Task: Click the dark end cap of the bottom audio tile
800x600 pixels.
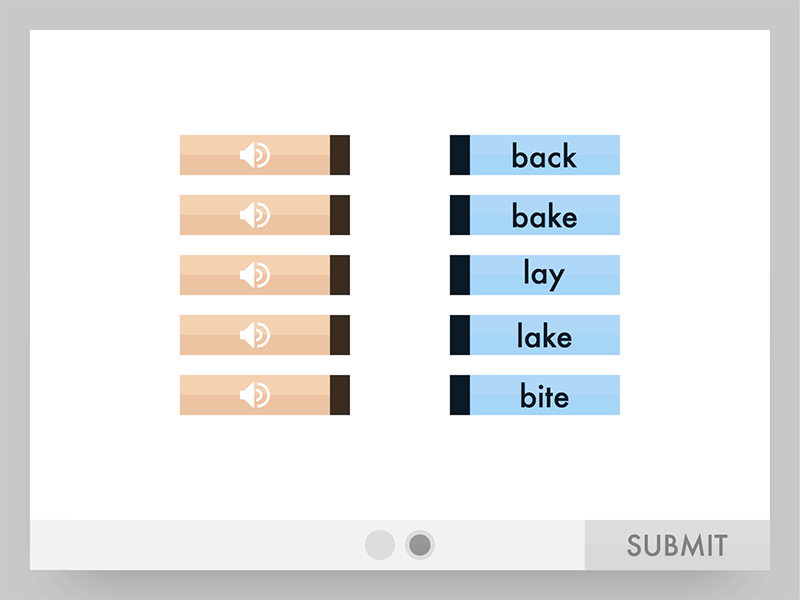Action: [x=339, y=395]
